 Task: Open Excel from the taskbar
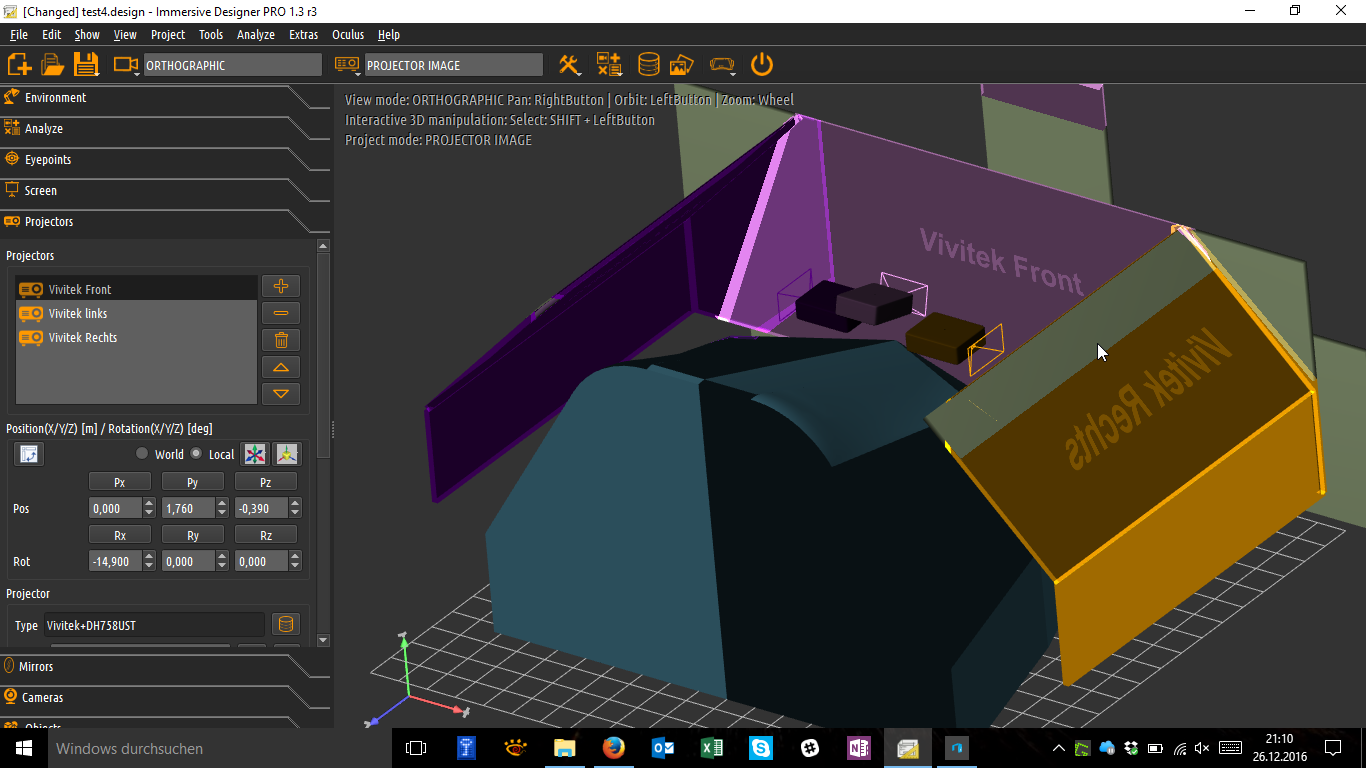(x=711, y=748)
